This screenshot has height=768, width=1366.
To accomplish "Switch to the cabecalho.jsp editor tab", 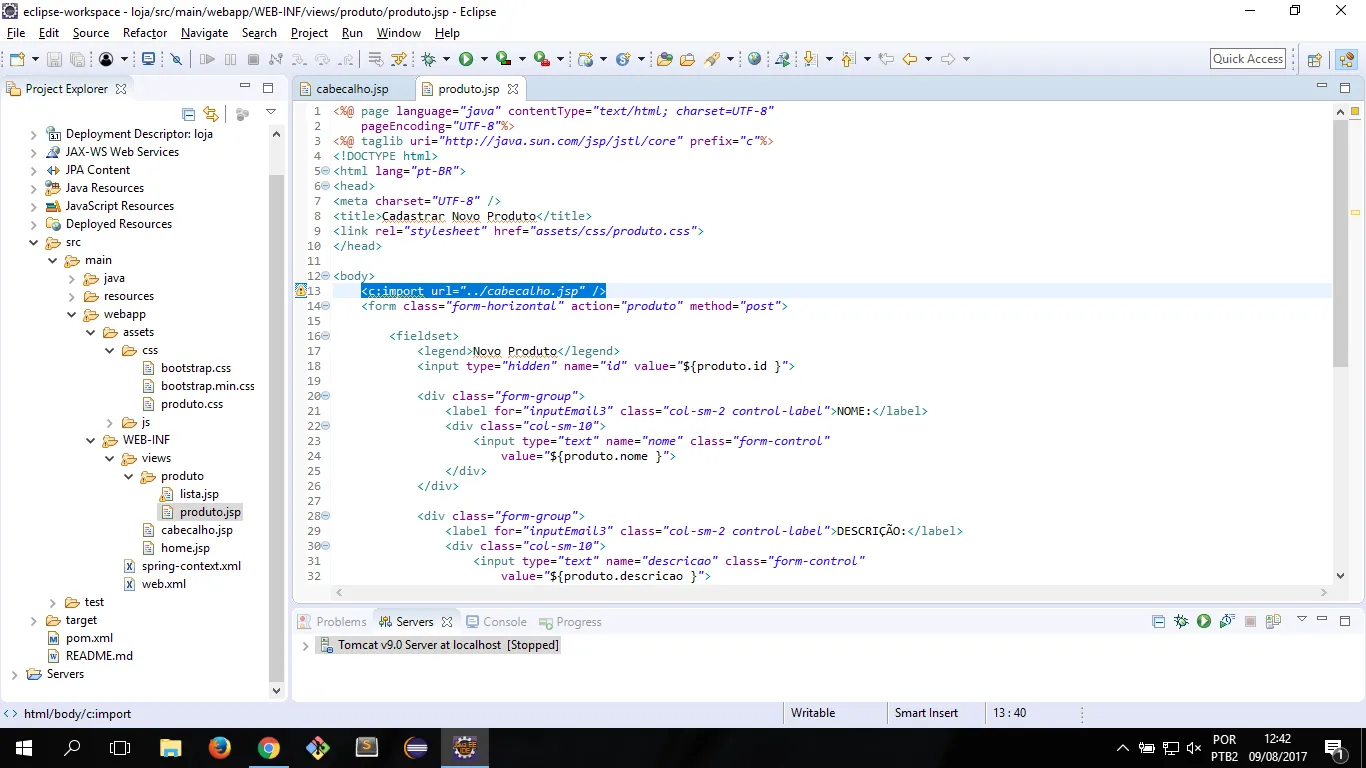I will (x=352, y=89).
